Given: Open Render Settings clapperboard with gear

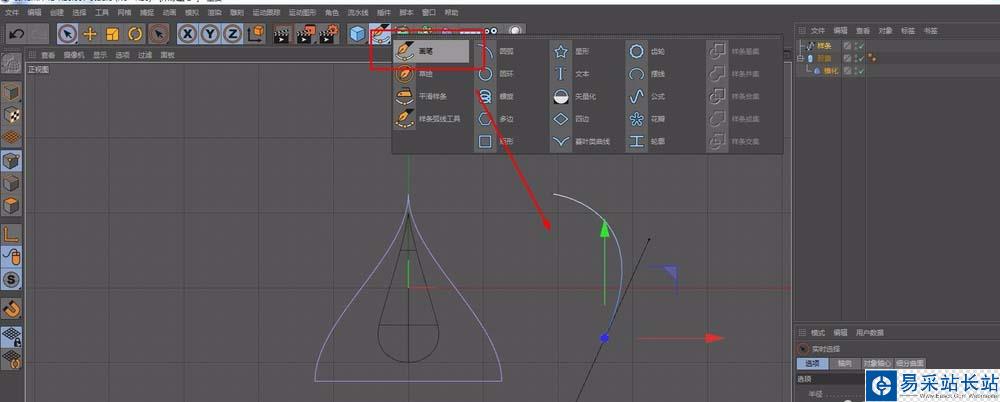Looking at the screenshot, I should click(x=328, y=34).
